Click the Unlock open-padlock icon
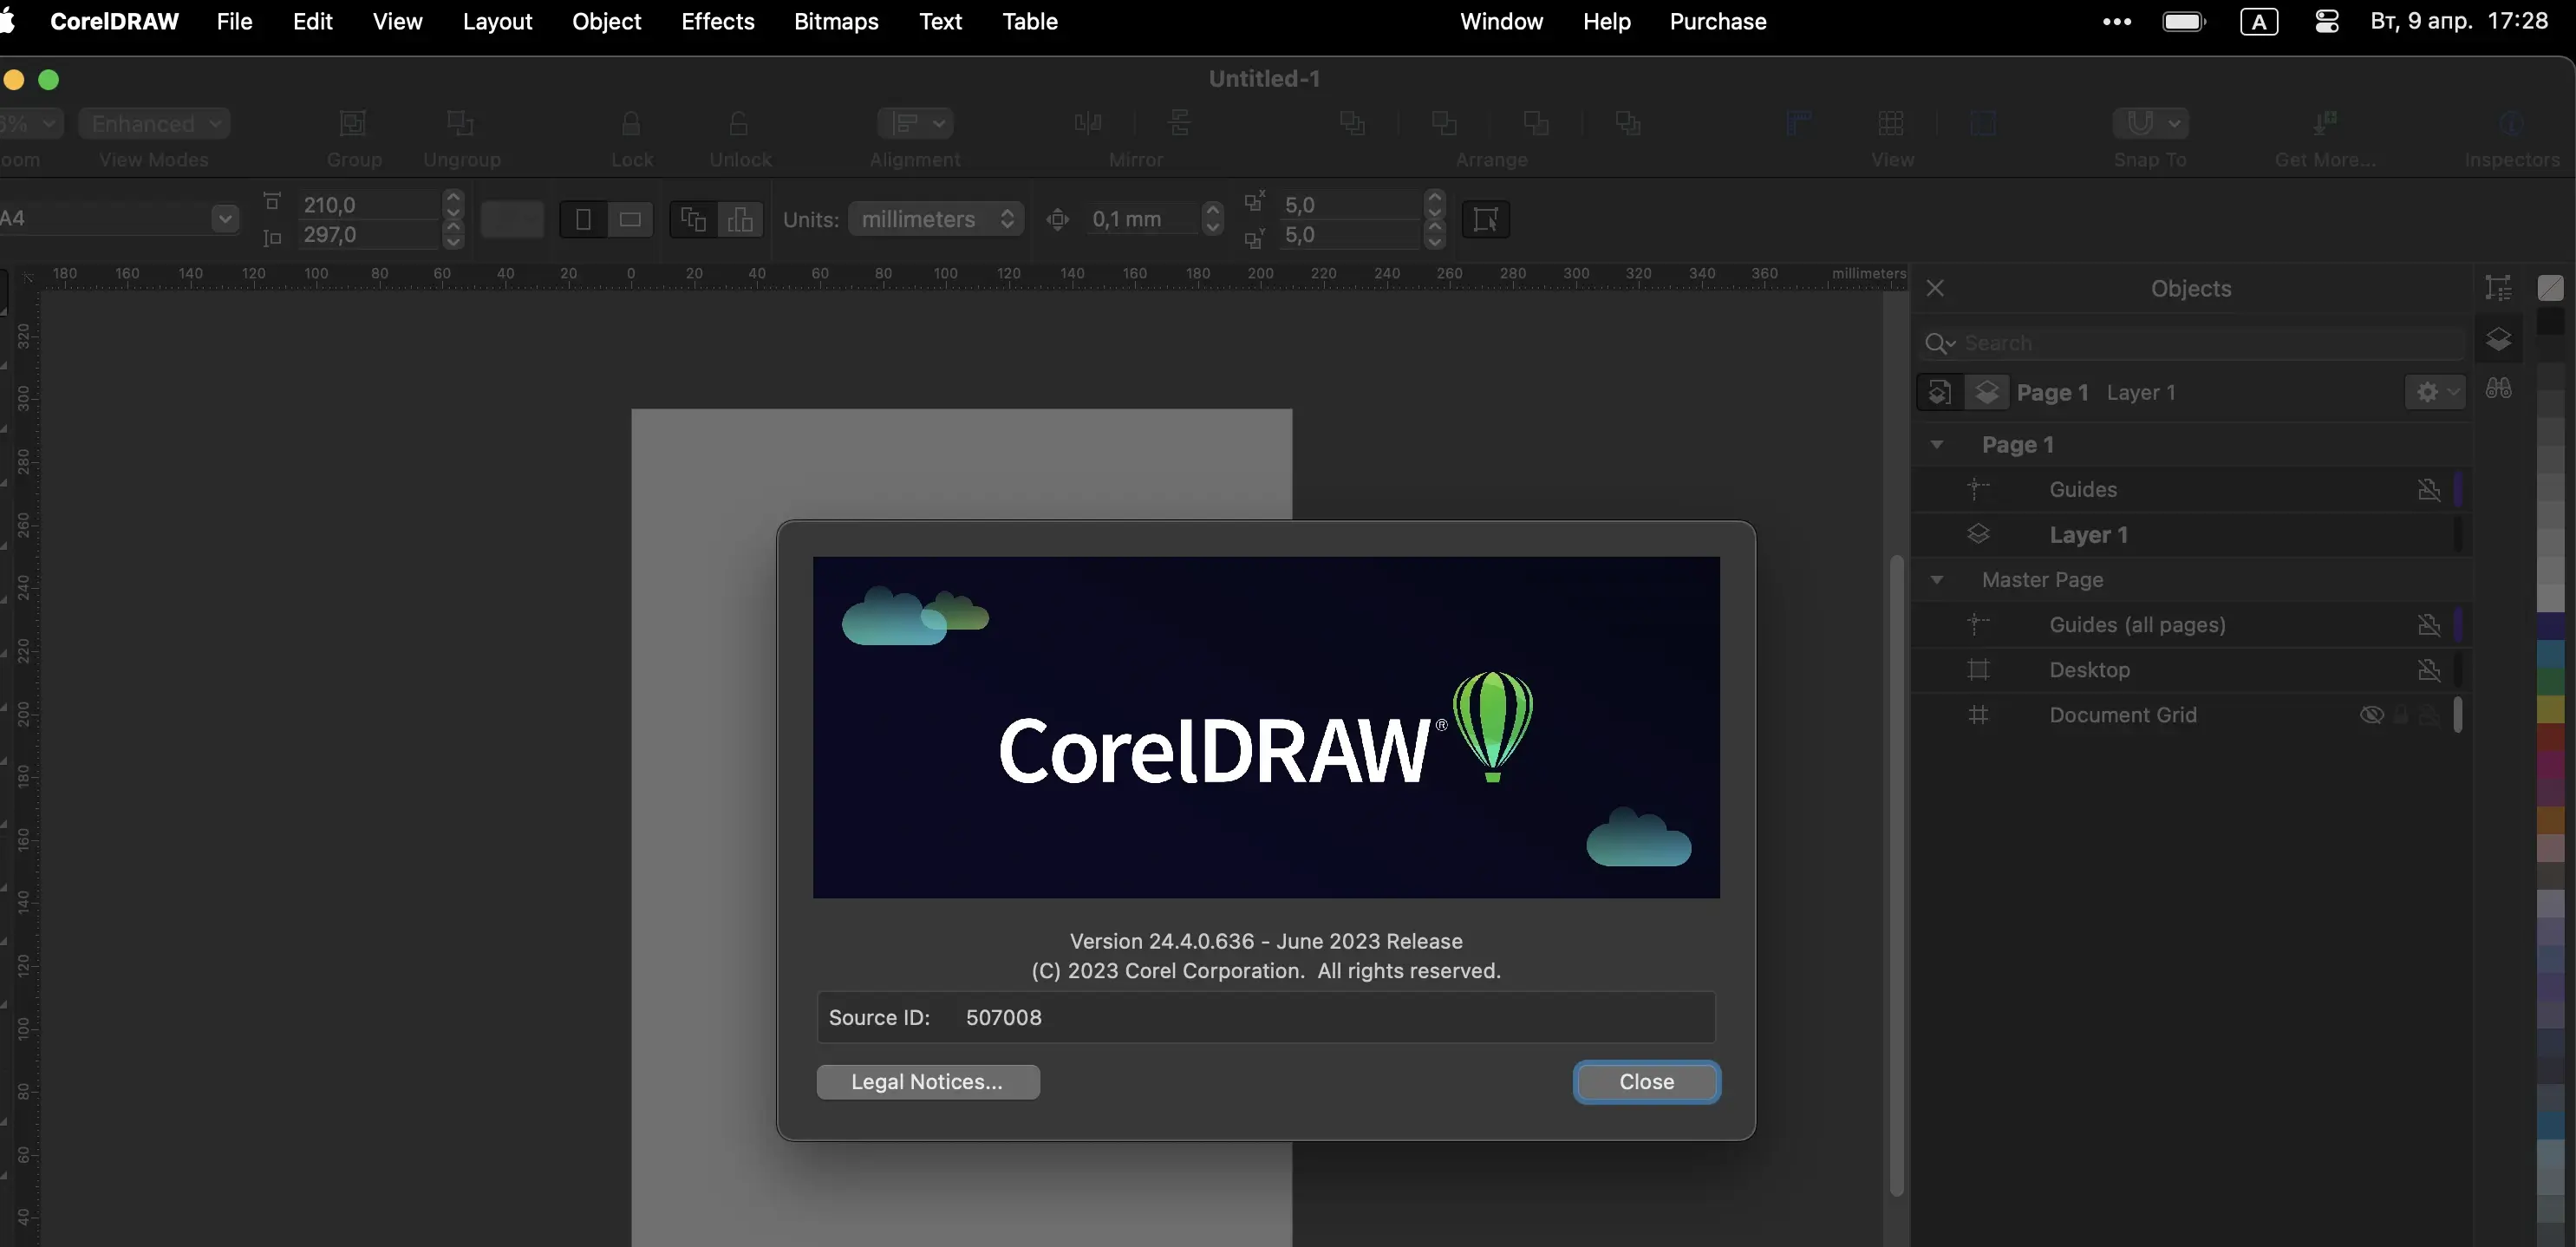2576x1247 pixels. point(739,123)
